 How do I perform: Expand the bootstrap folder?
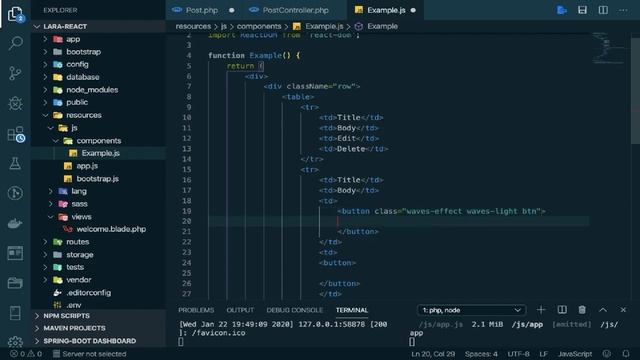pos(98,52)
